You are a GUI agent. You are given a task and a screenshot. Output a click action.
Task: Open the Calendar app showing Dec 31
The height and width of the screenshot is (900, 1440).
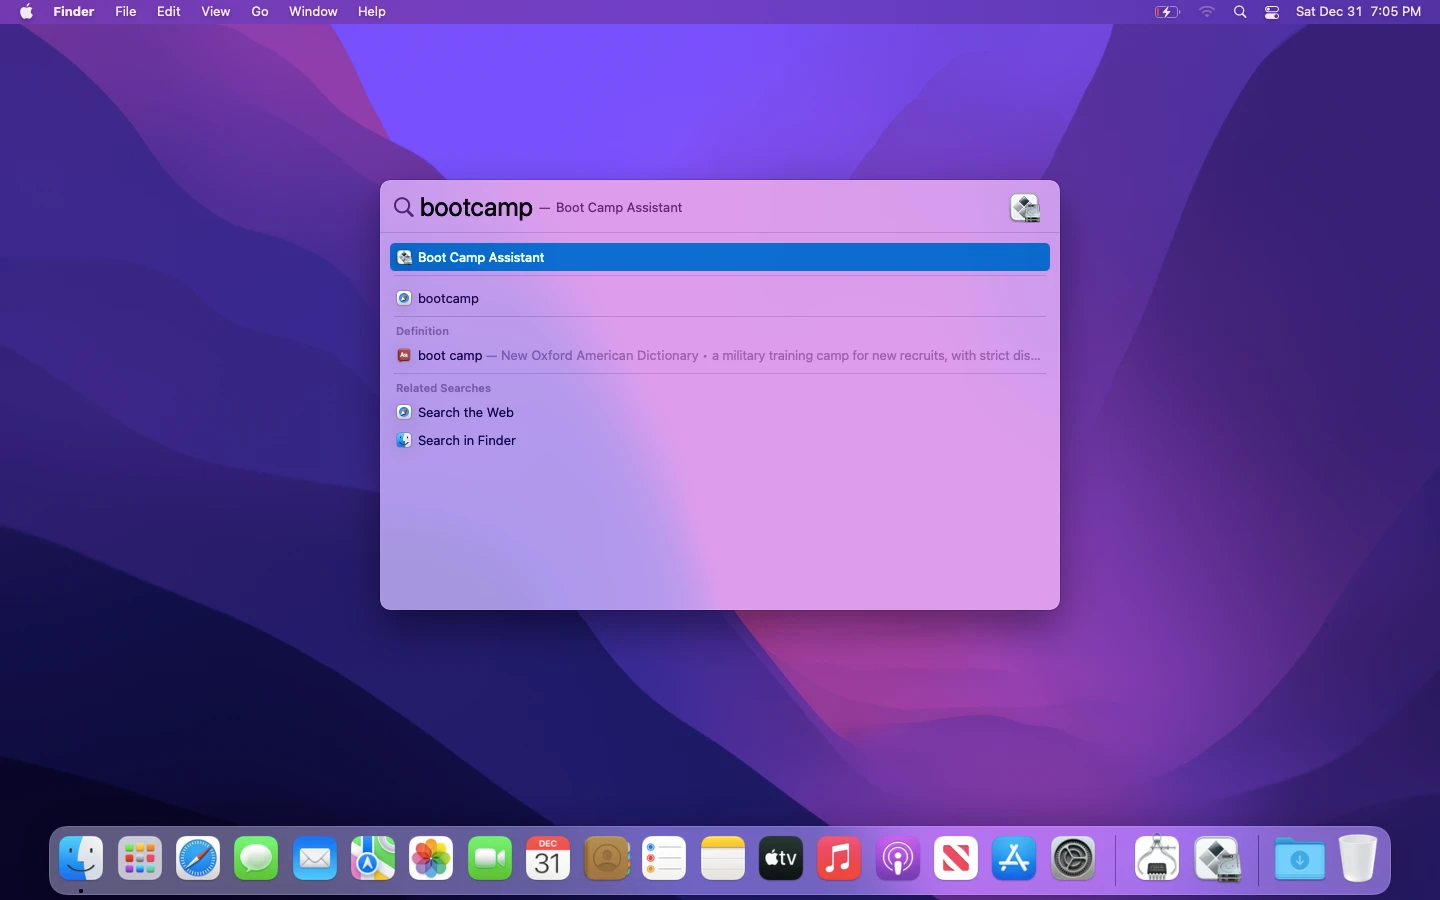547,858
